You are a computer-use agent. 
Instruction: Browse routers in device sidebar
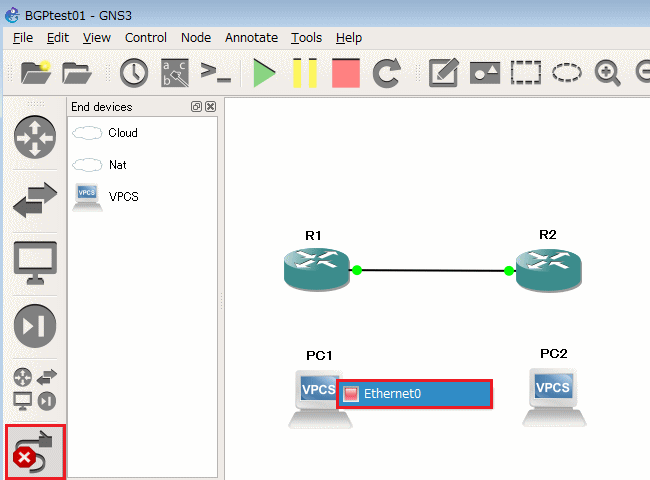(x=35, y=137)
